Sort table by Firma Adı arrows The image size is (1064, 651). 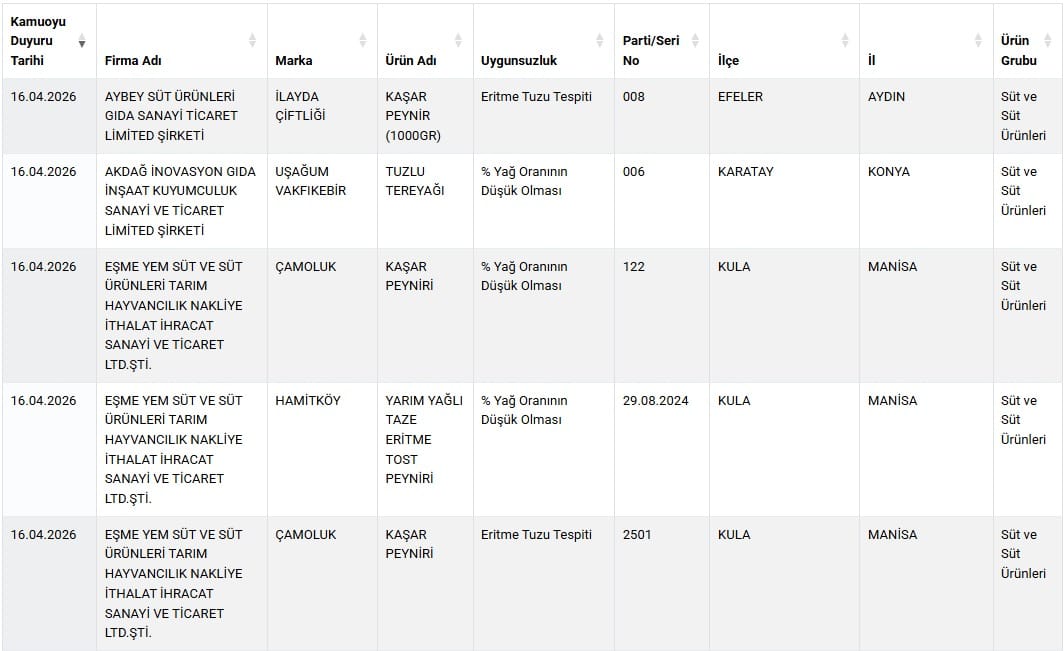(x=252, y=41)
